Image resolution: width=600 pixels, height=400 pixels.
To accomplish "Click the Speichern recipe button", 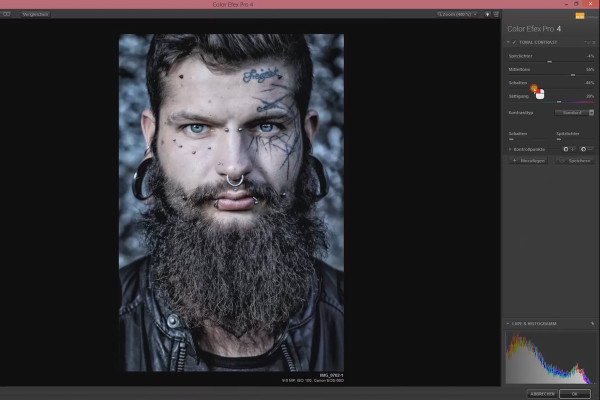I will (x=575, y=161).
